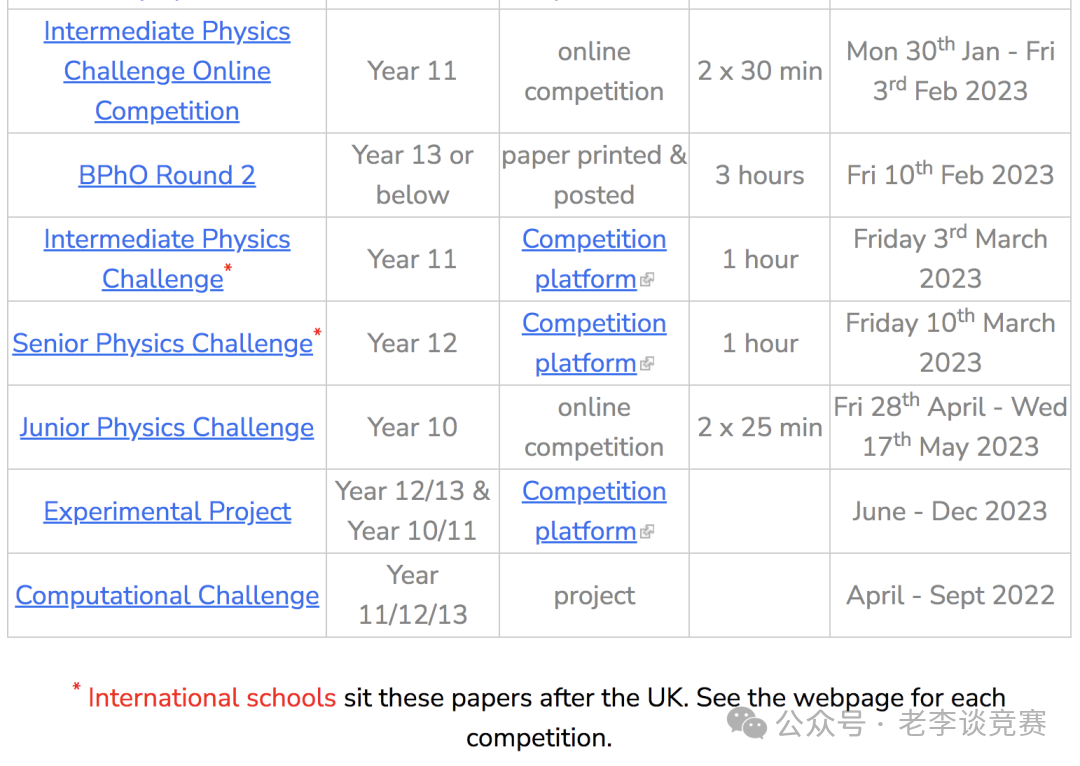The width and height of the screenshot is (1080, 766).
Task: Click the 2 x 25 min duration cell
Action: point(760,427)
